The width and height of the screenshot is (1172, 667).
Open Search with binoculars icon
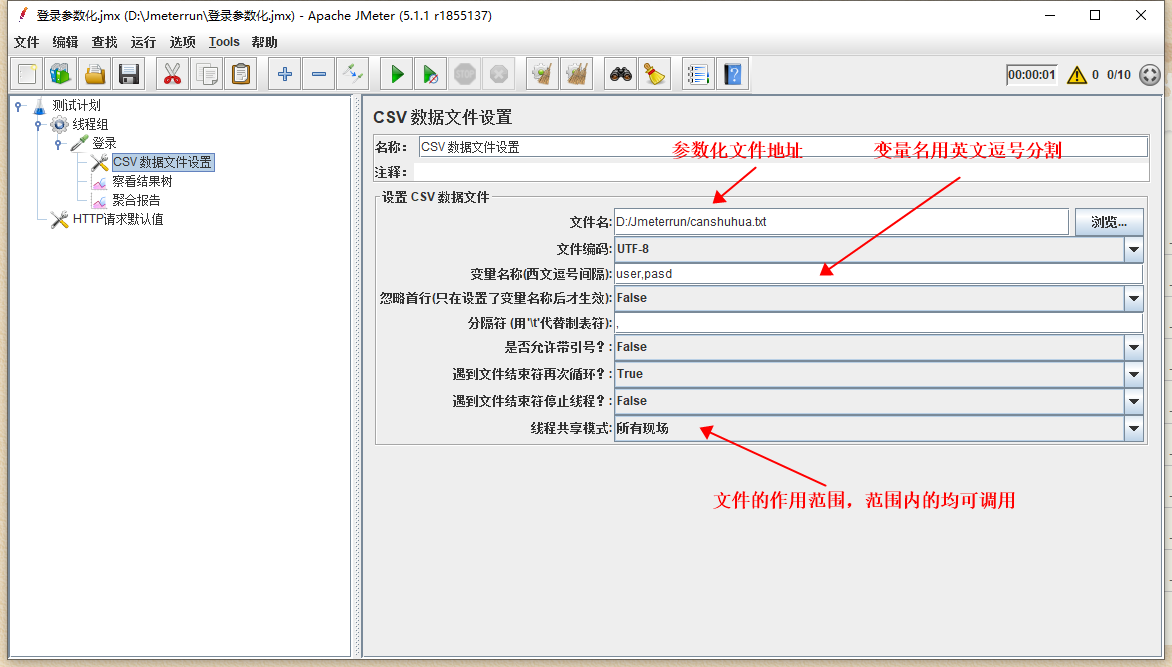click(620, 74)
